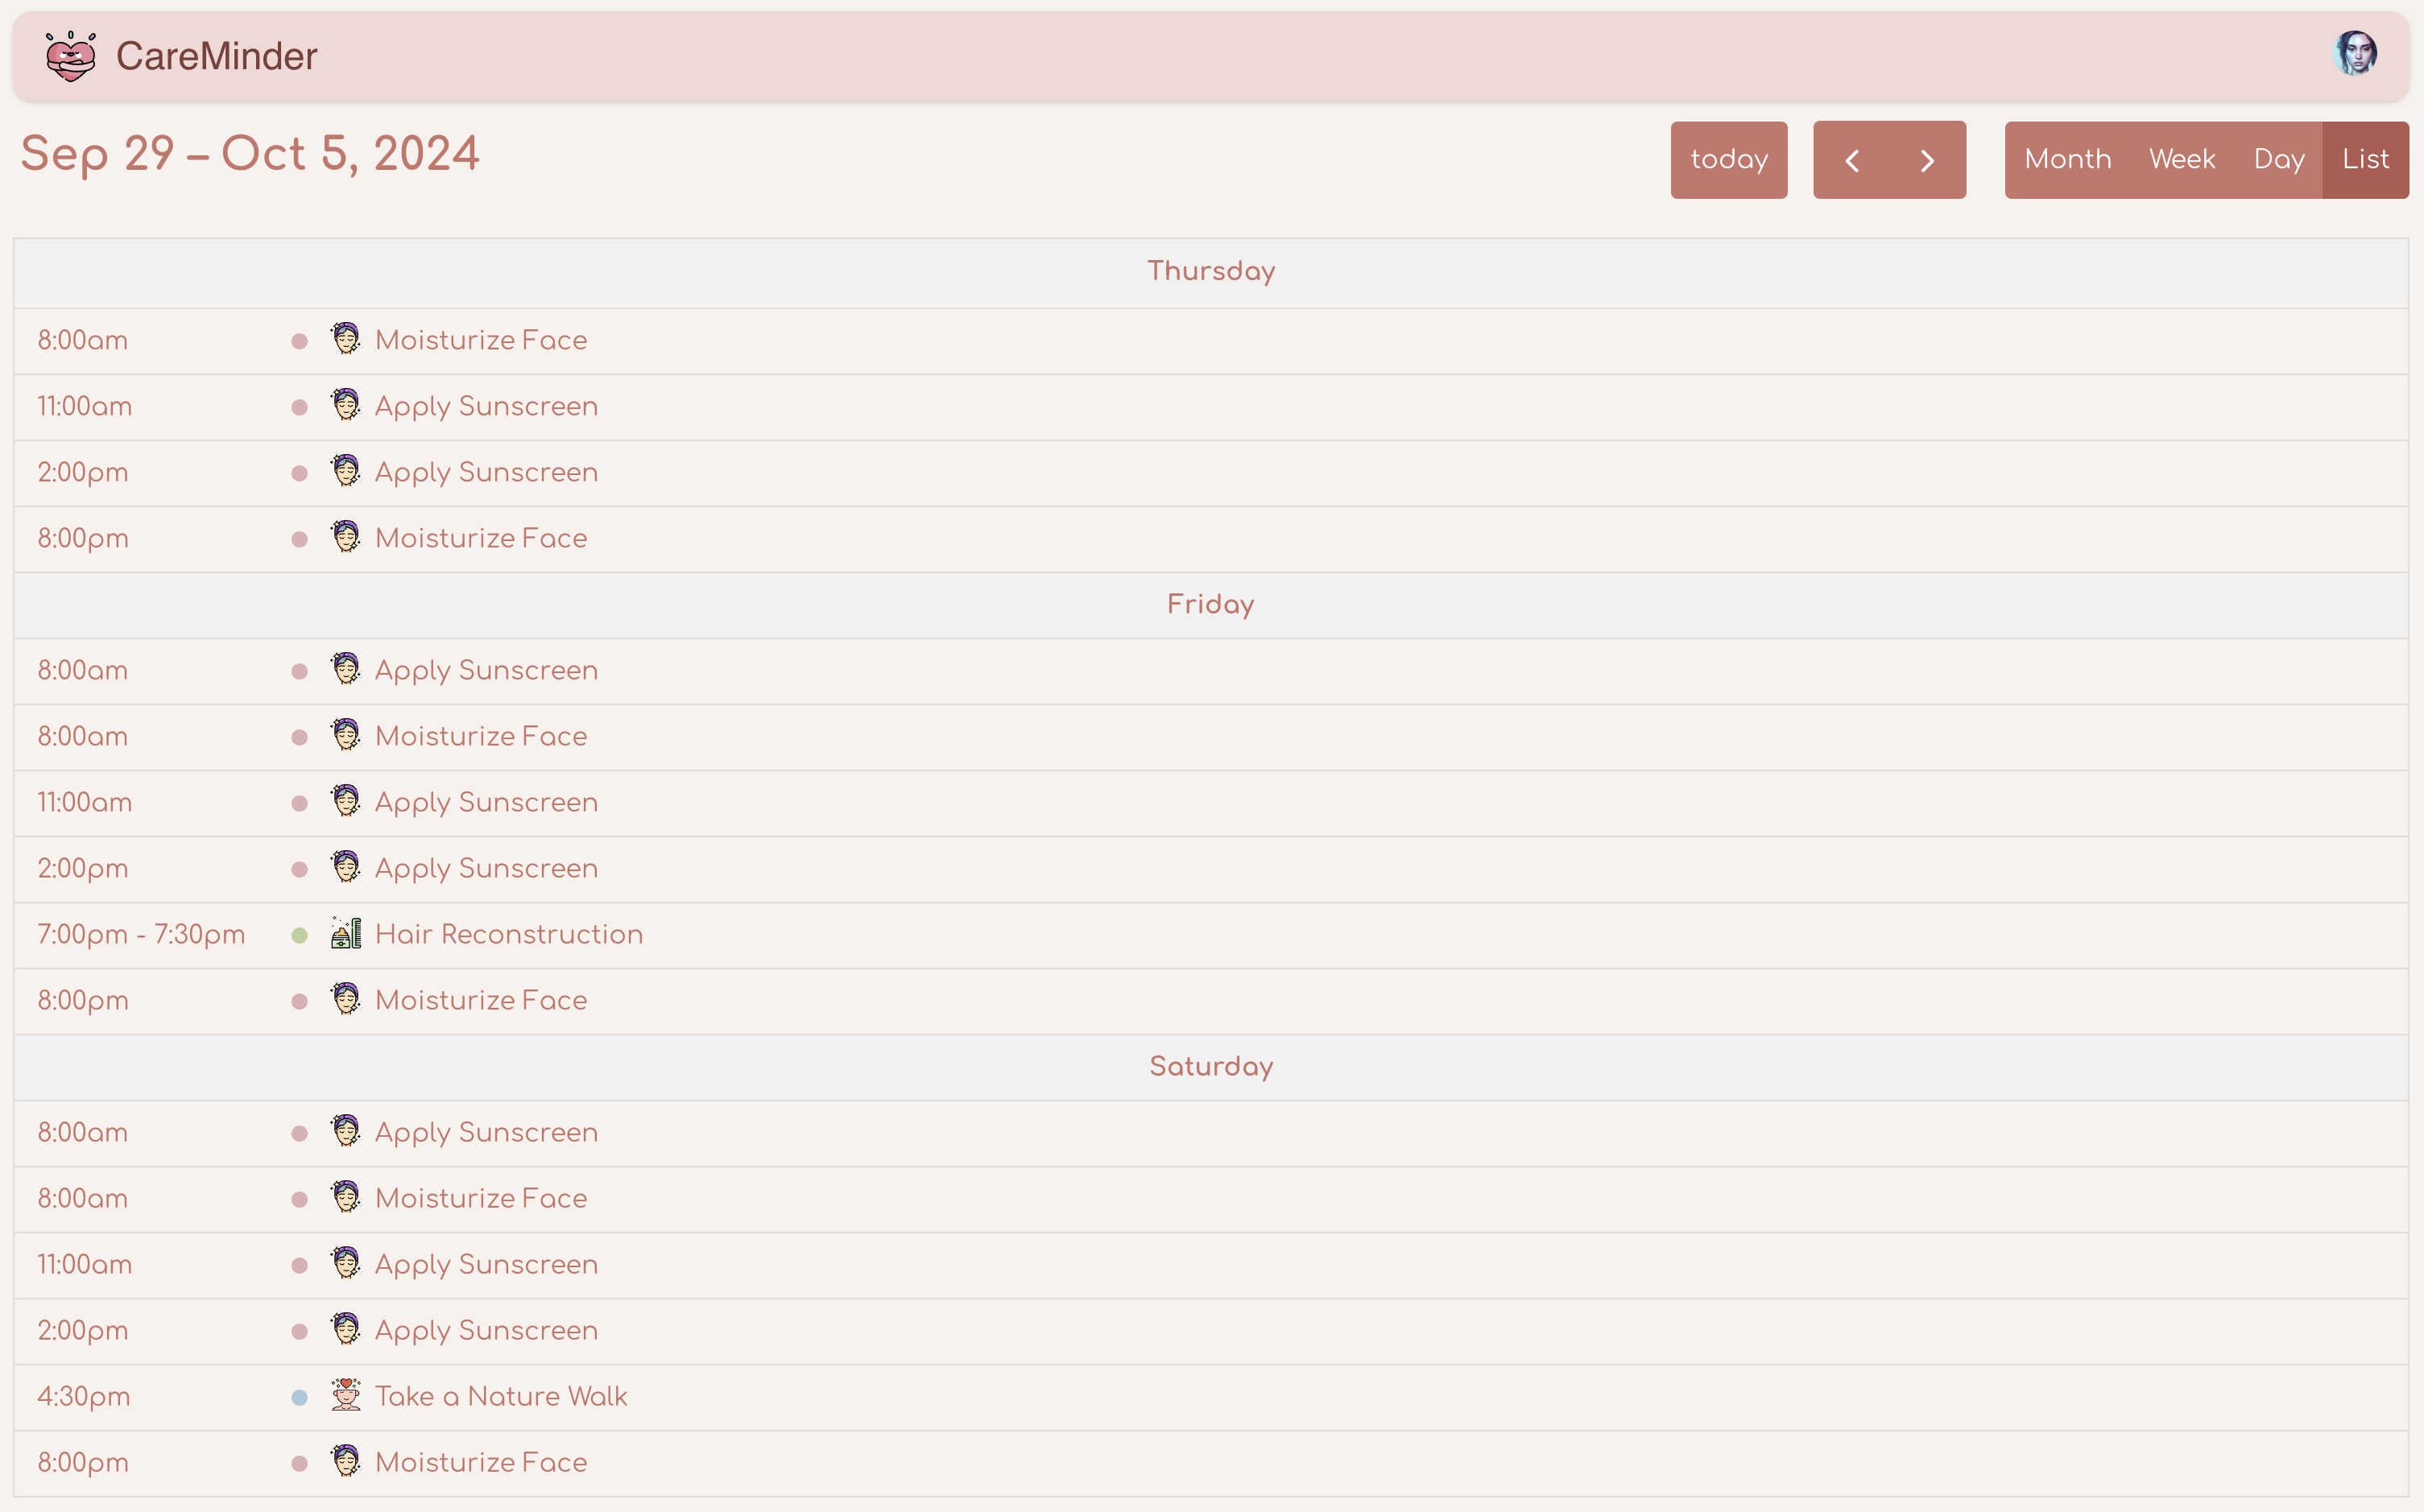Go to previous week with left chevron
The width and height of the screenshot is (2424, 1512).
pyautogui.click(x=1851, y=160)
